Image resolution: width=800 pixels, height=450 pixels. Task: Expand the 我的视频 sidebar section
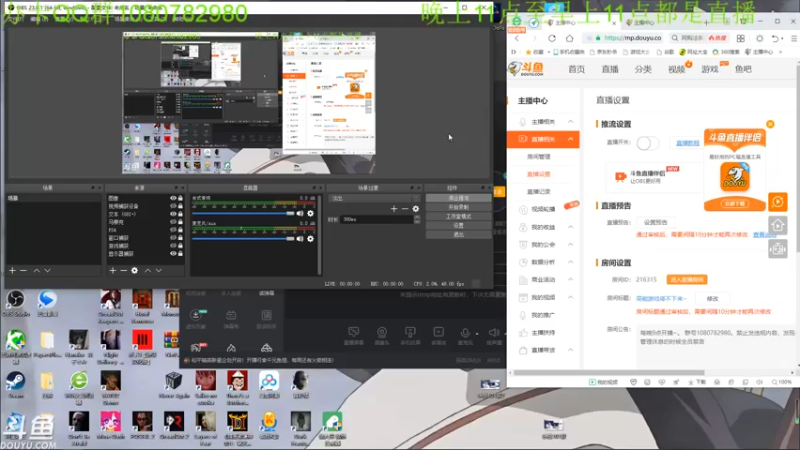(x=570, y=297)
